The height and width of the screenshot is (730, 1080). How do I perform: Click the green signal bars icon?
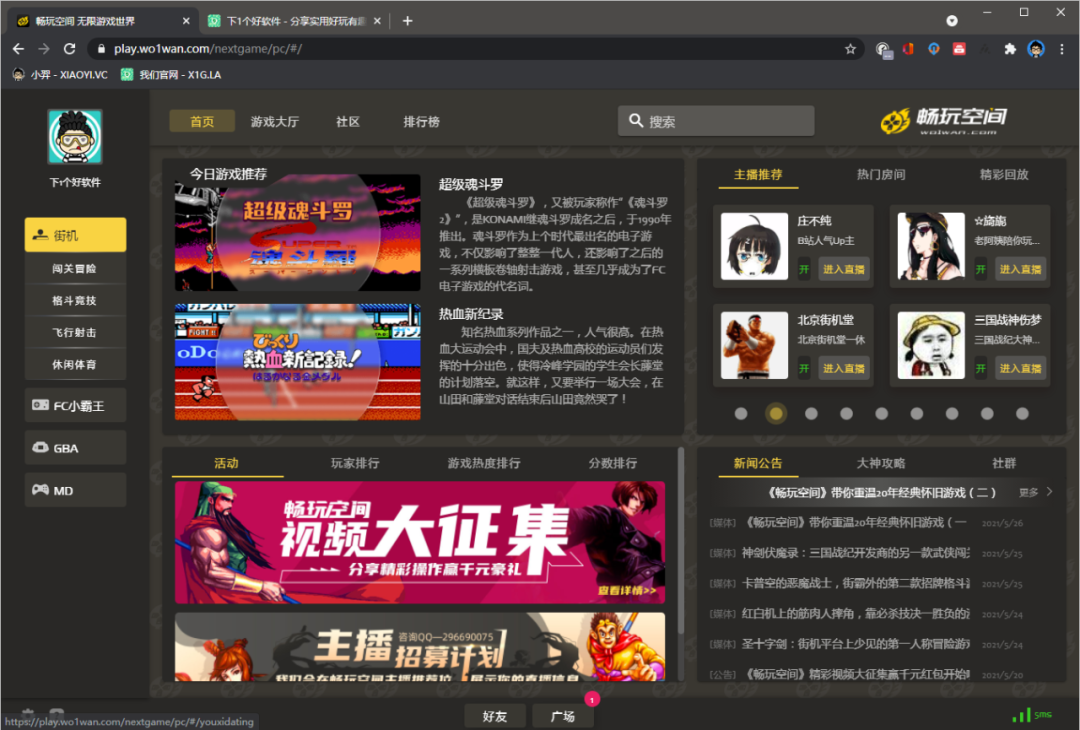tap(1021, 715)
